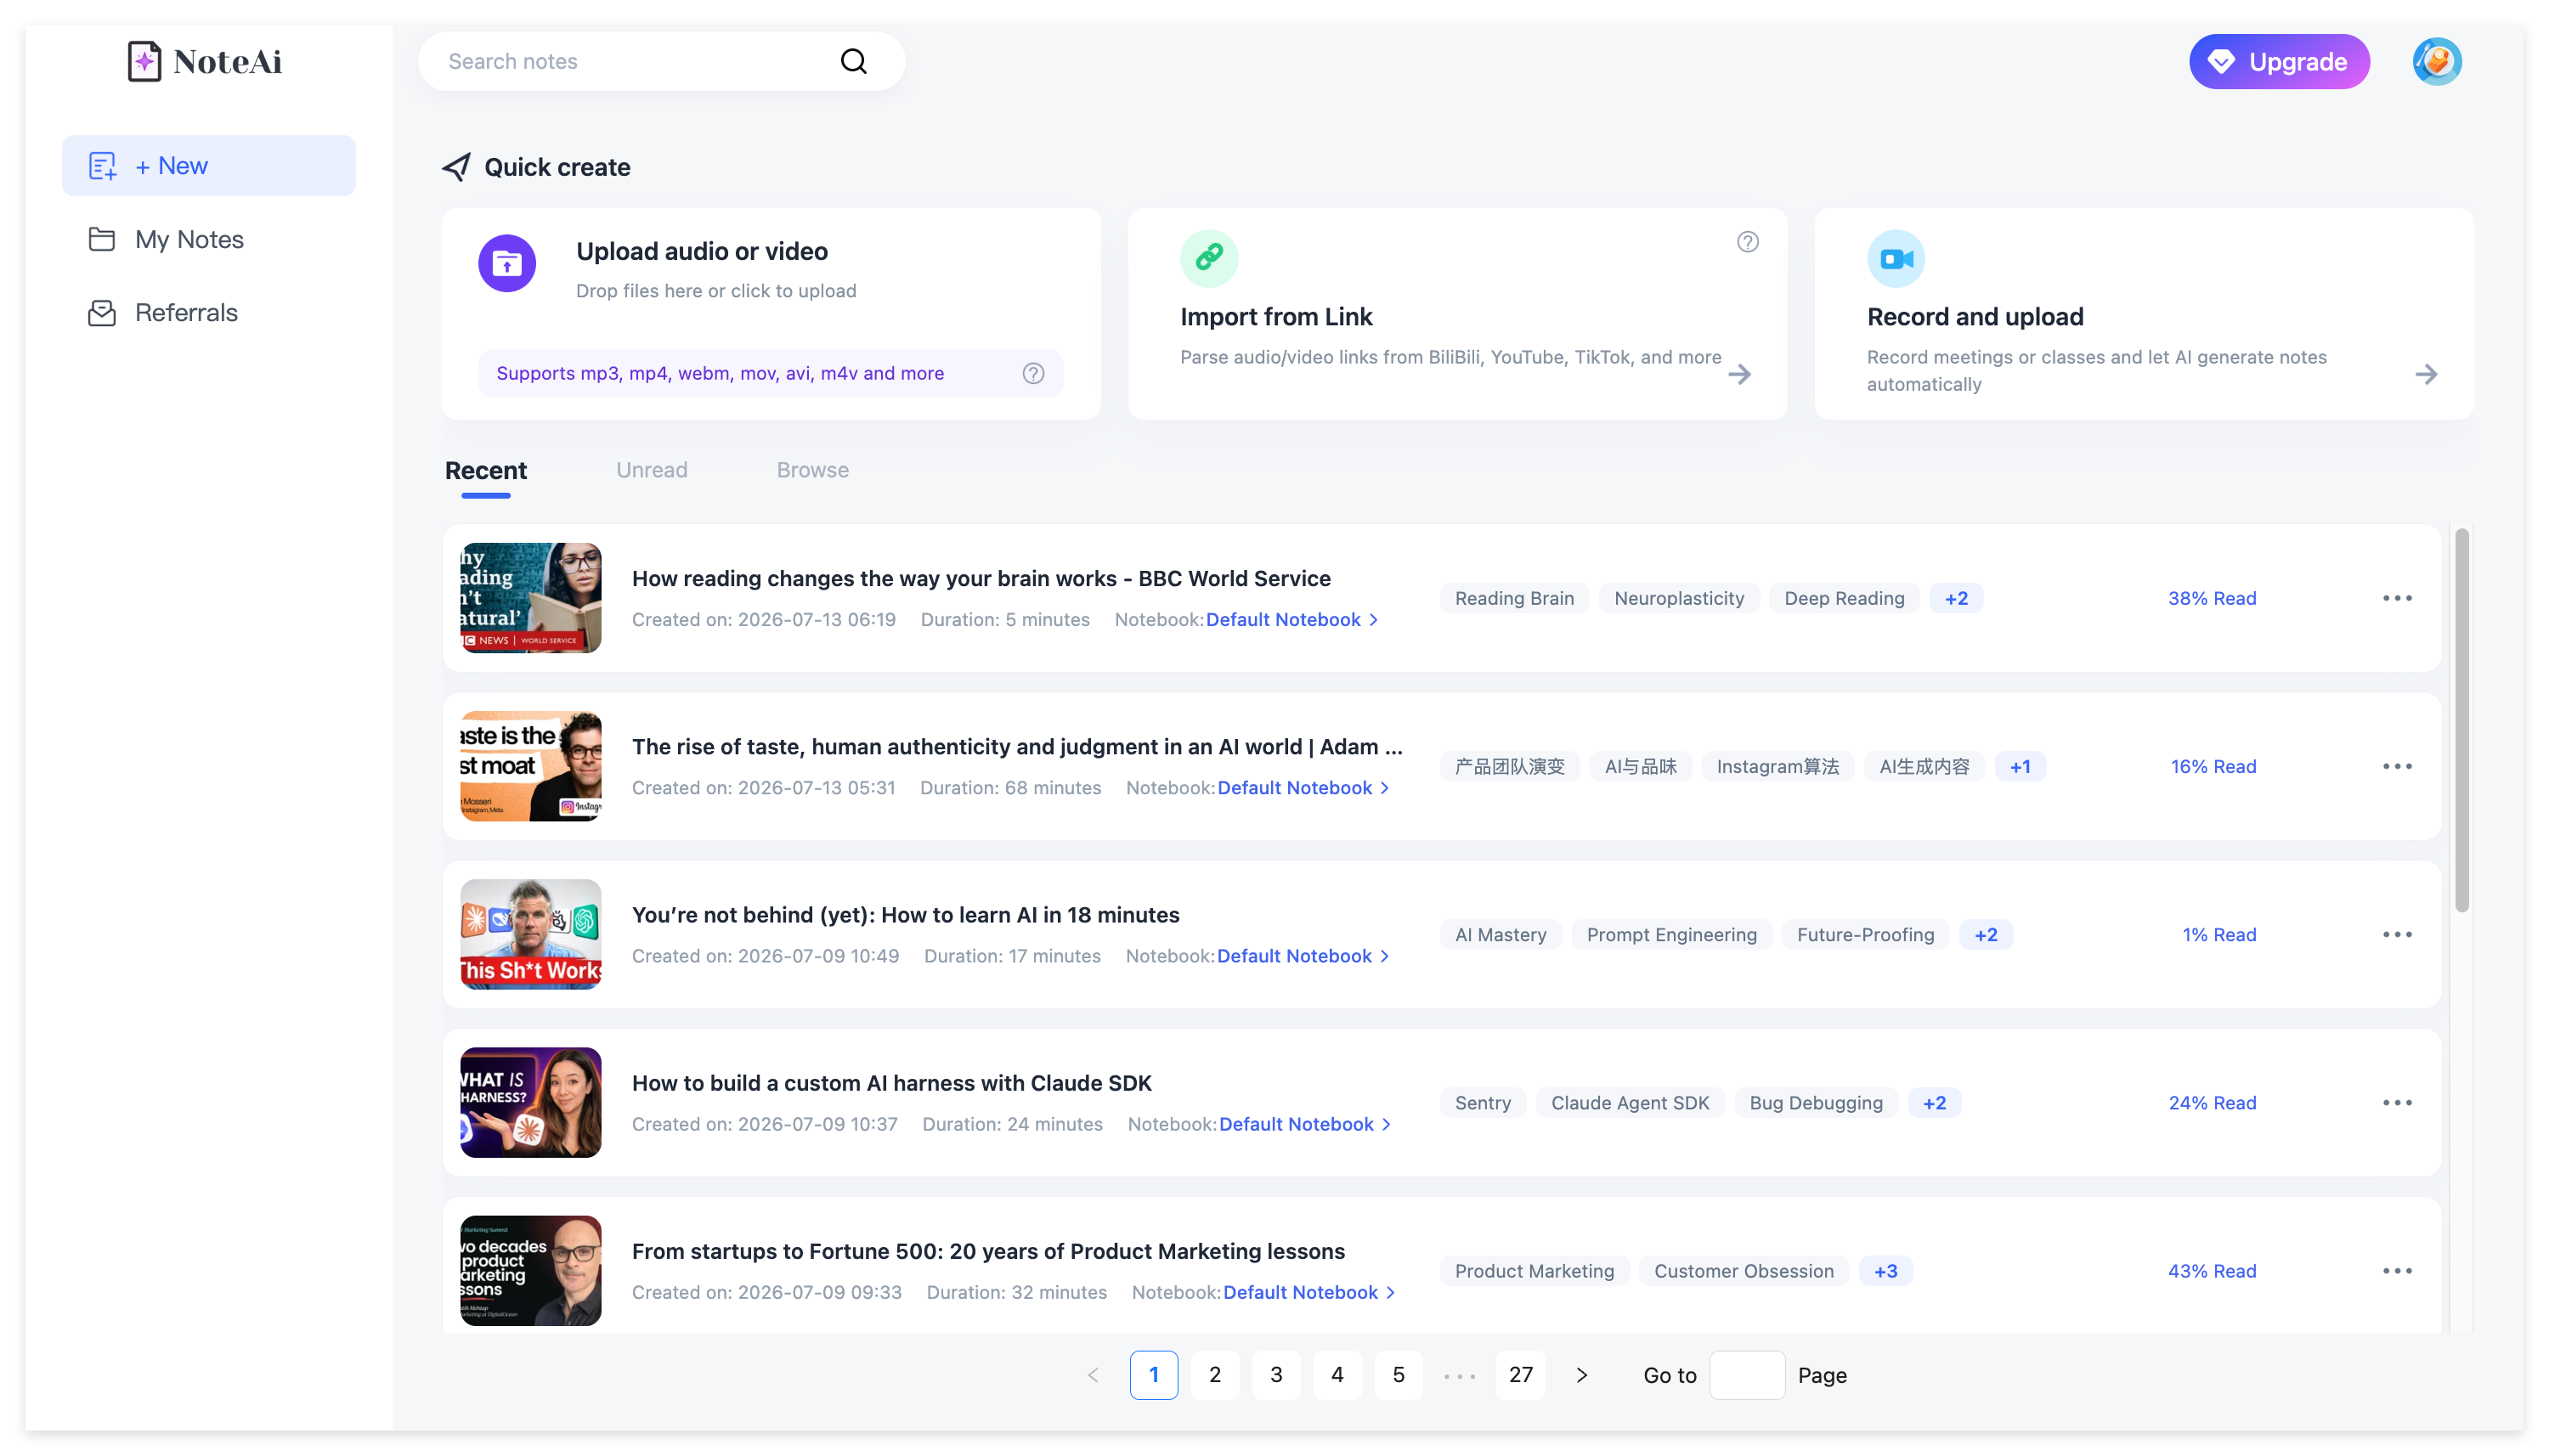
Task: Go to page 5
Action: coord(1398,1375)
